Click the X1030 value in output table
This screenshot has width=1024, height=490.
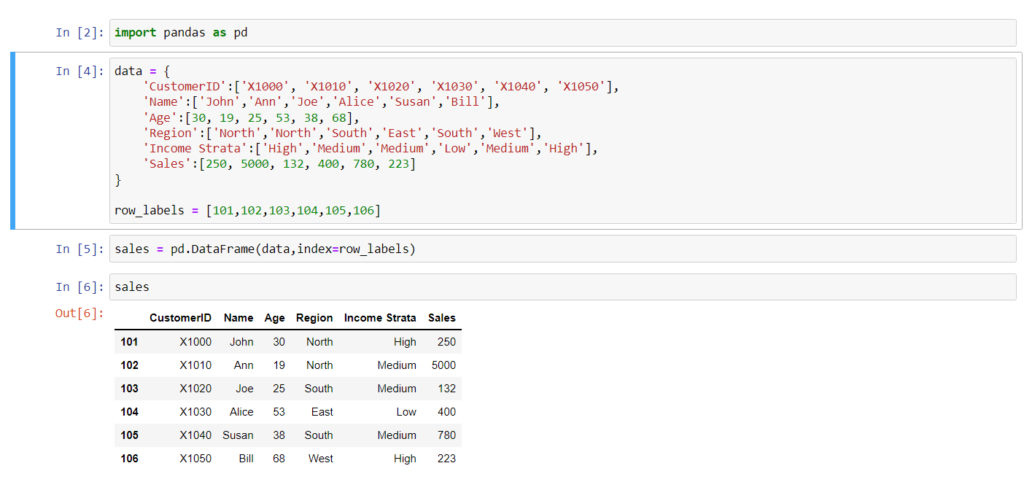pos(196,412)
